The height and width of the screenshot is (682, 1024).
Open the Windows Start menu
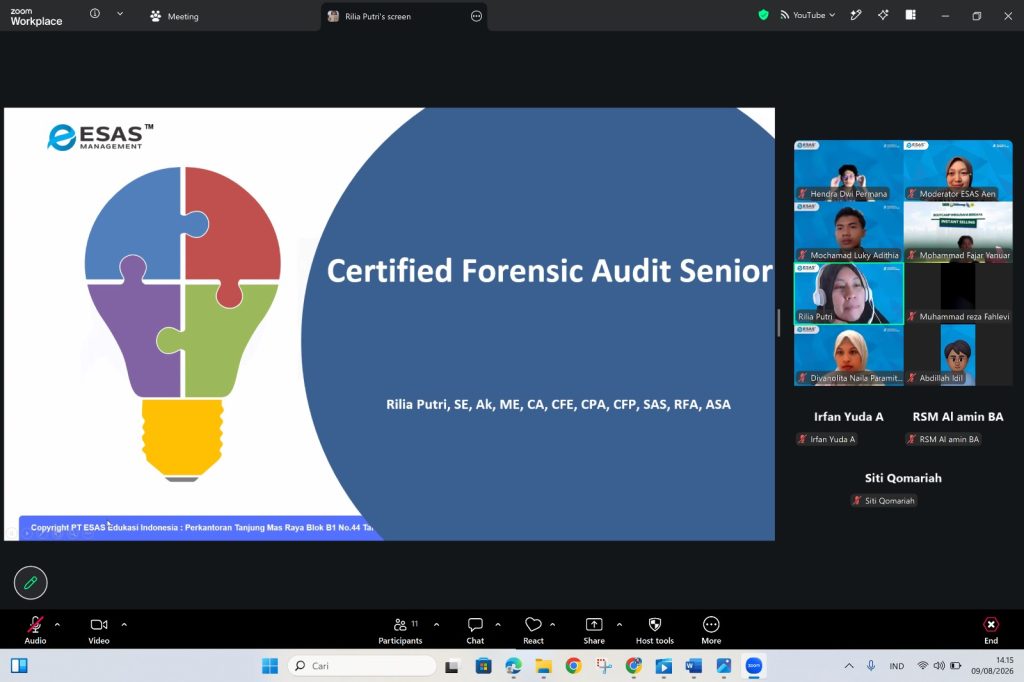270,666
